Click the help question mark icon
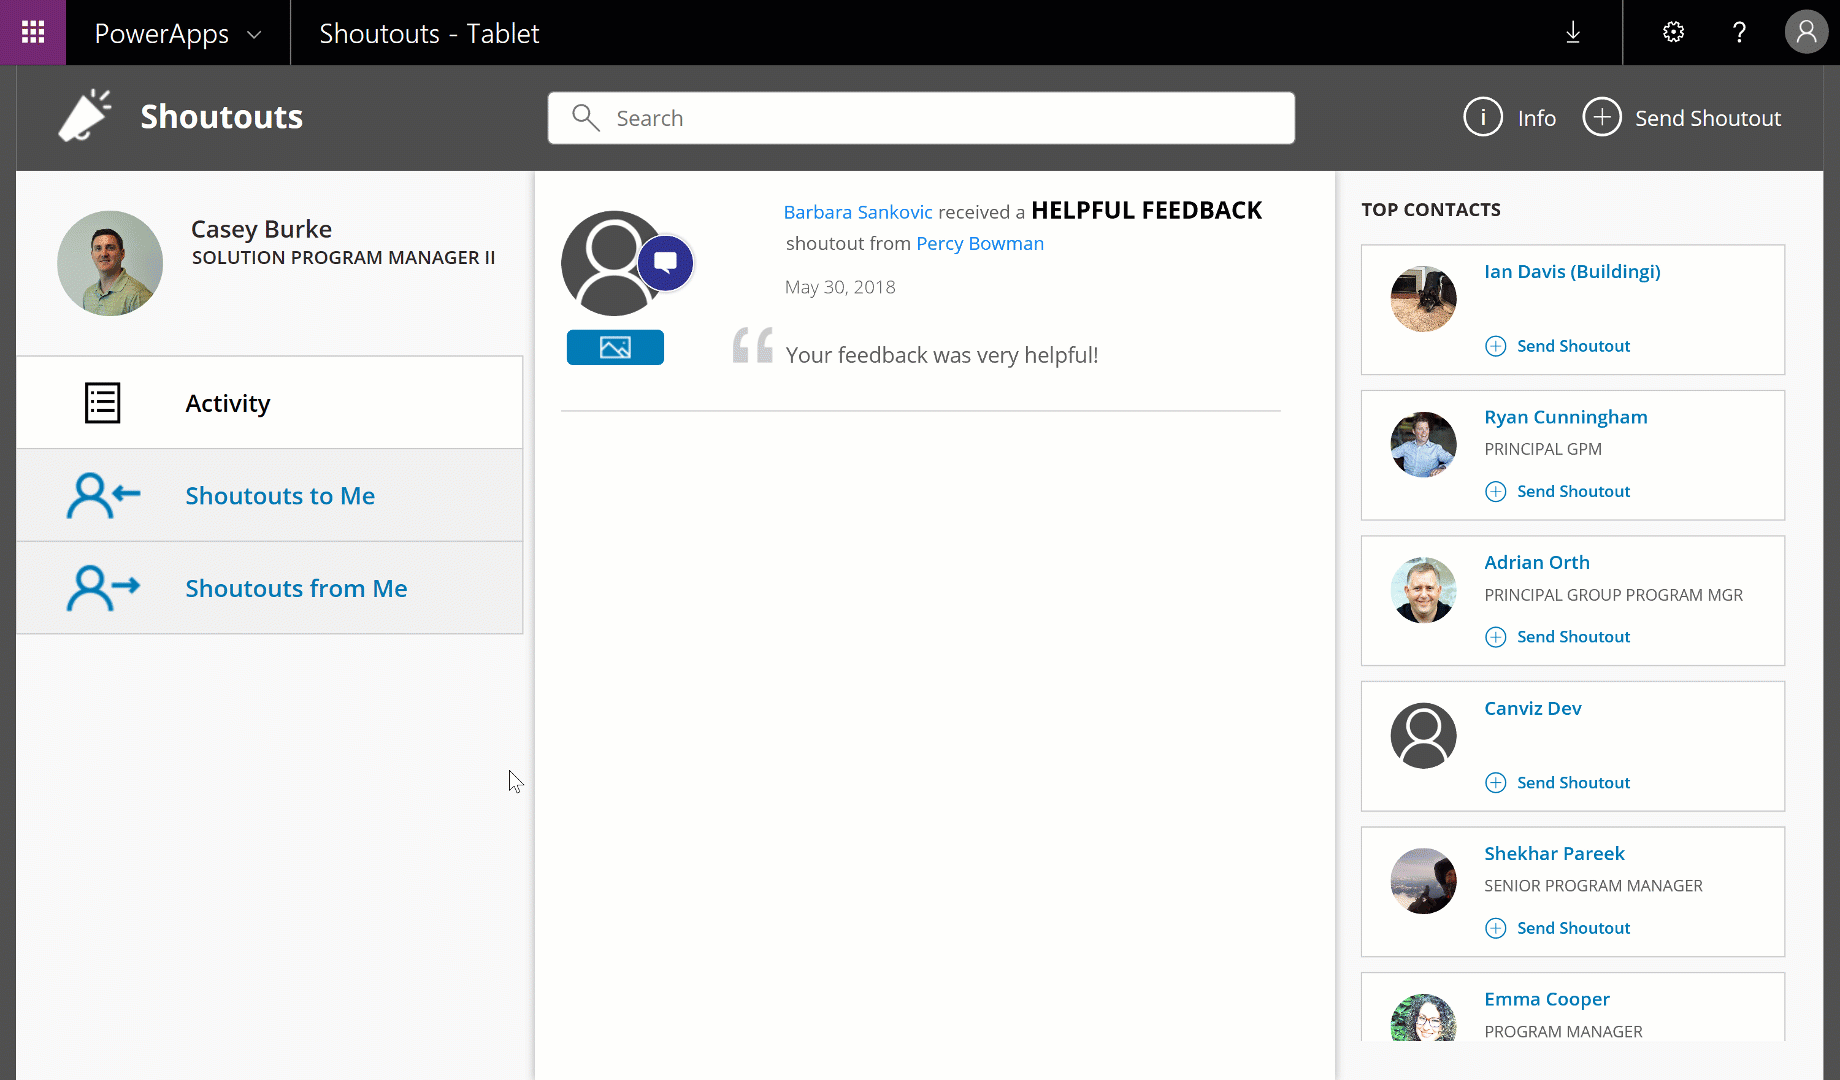 click(x=1740, y=33)
